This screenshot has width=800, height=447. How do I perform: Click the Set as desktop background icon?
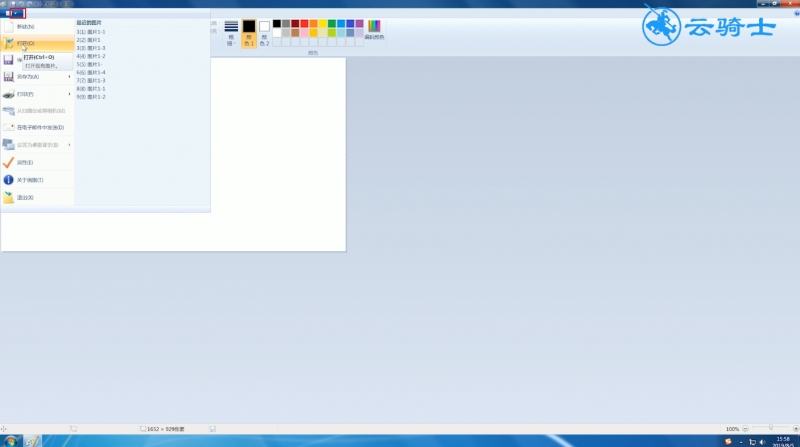pos(9,145)
